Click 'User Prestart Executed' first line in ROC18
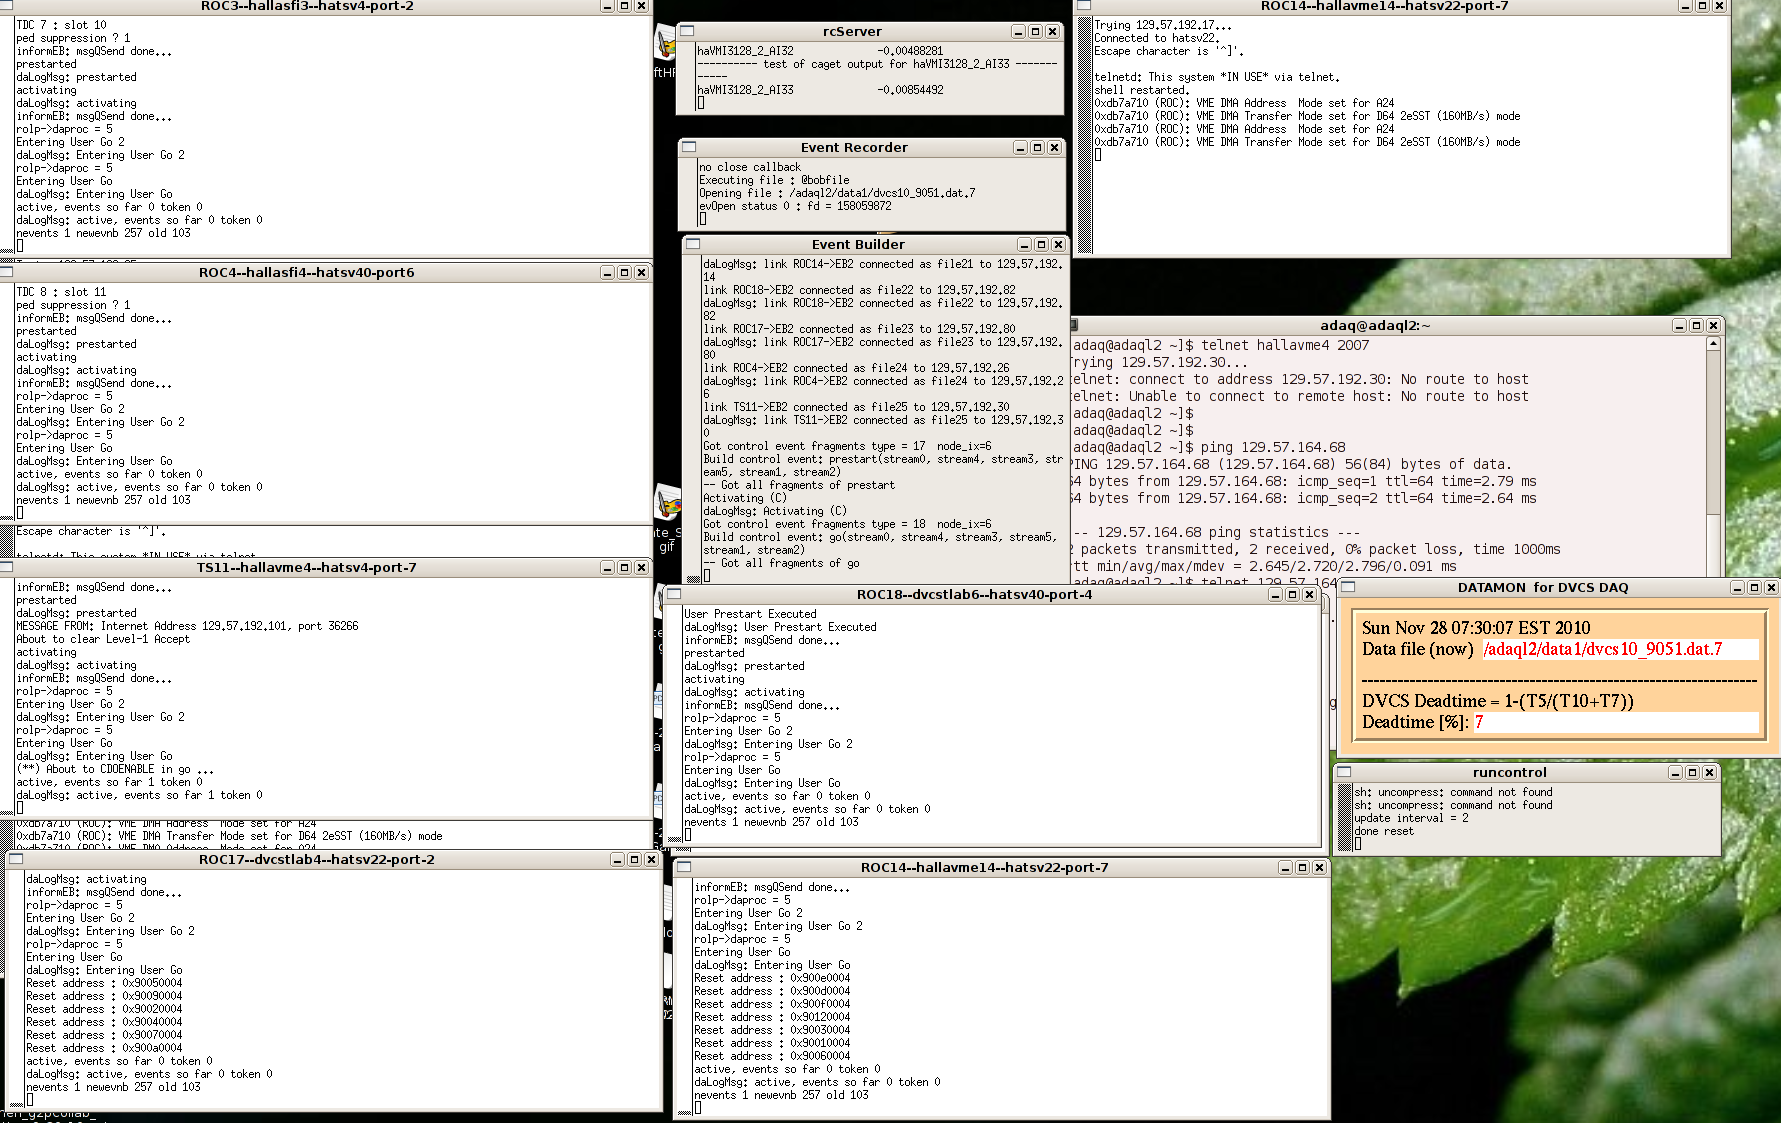 [x=750, y=614]
